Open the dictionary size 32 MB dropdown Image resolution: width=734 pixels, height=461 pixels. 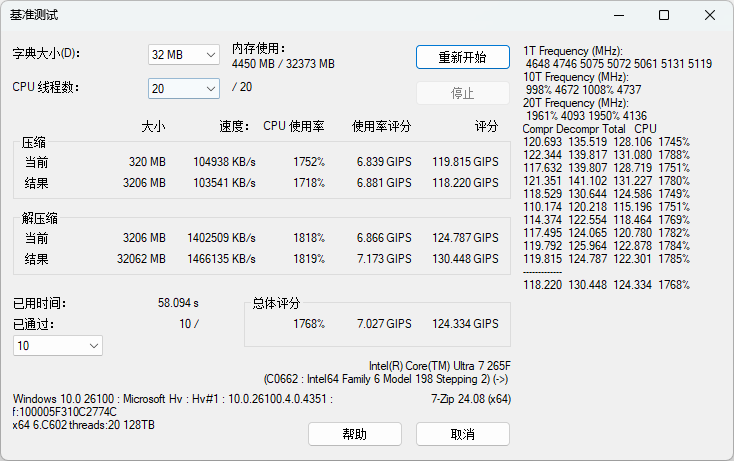[x=184, y=55]
